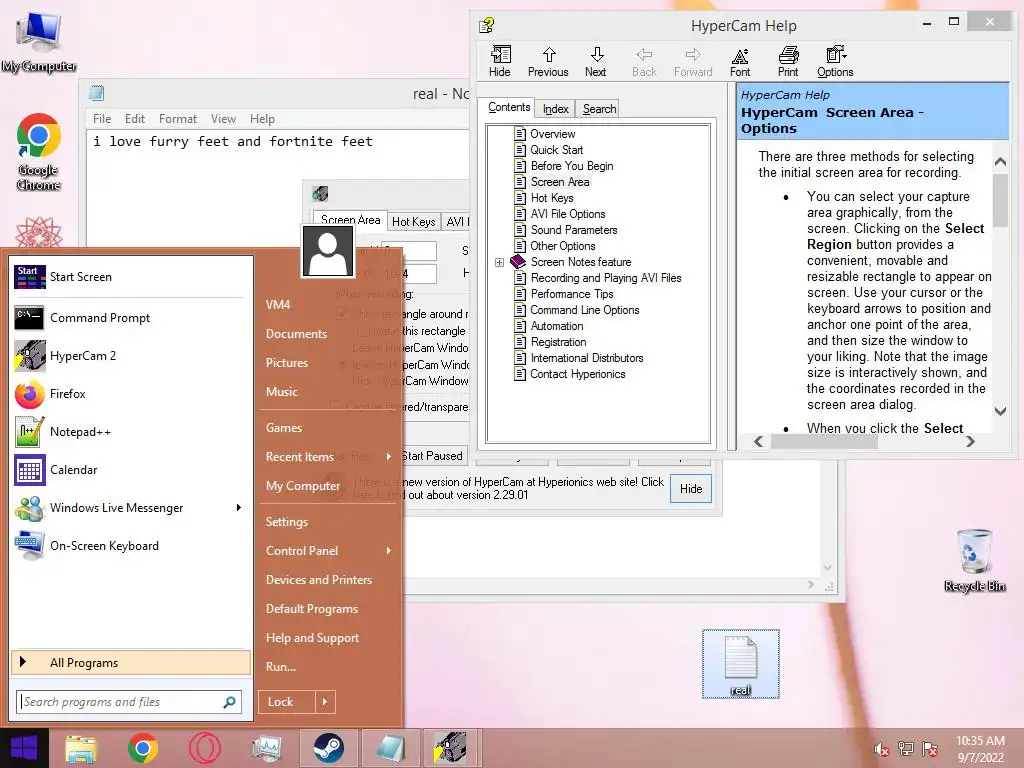Switch to the Notepad taskbar button
The height and width of the screenshot is (768, 1024).
(391, 748)
